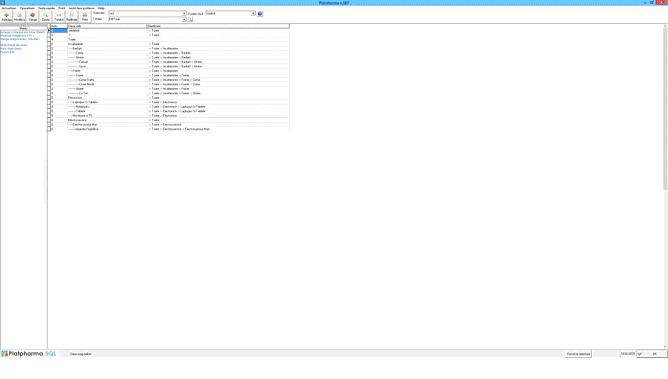Click the Clasificare column header

pyautogui.click(x=218, y=26)
